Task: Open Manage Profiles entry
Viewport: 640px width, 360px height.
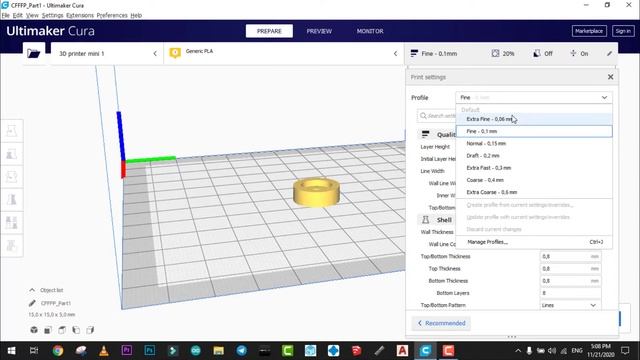Action: [x=534, y=242]
